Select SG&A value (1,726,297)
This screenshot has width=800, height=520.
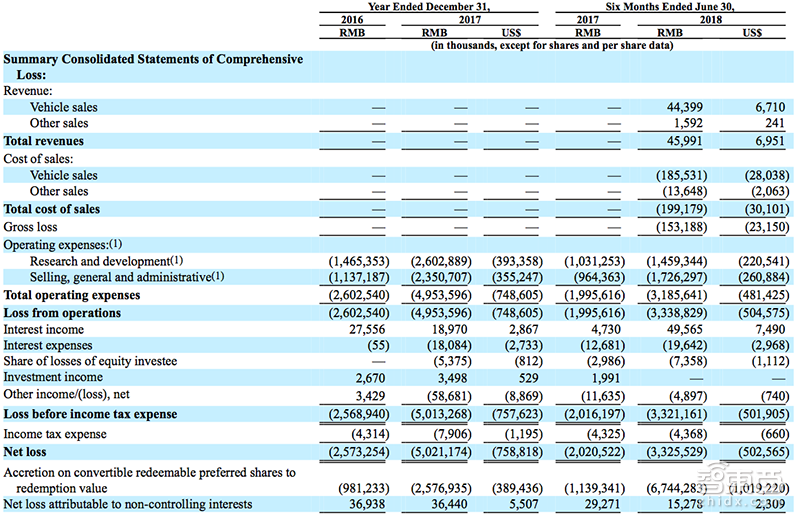tap(677, 277)
